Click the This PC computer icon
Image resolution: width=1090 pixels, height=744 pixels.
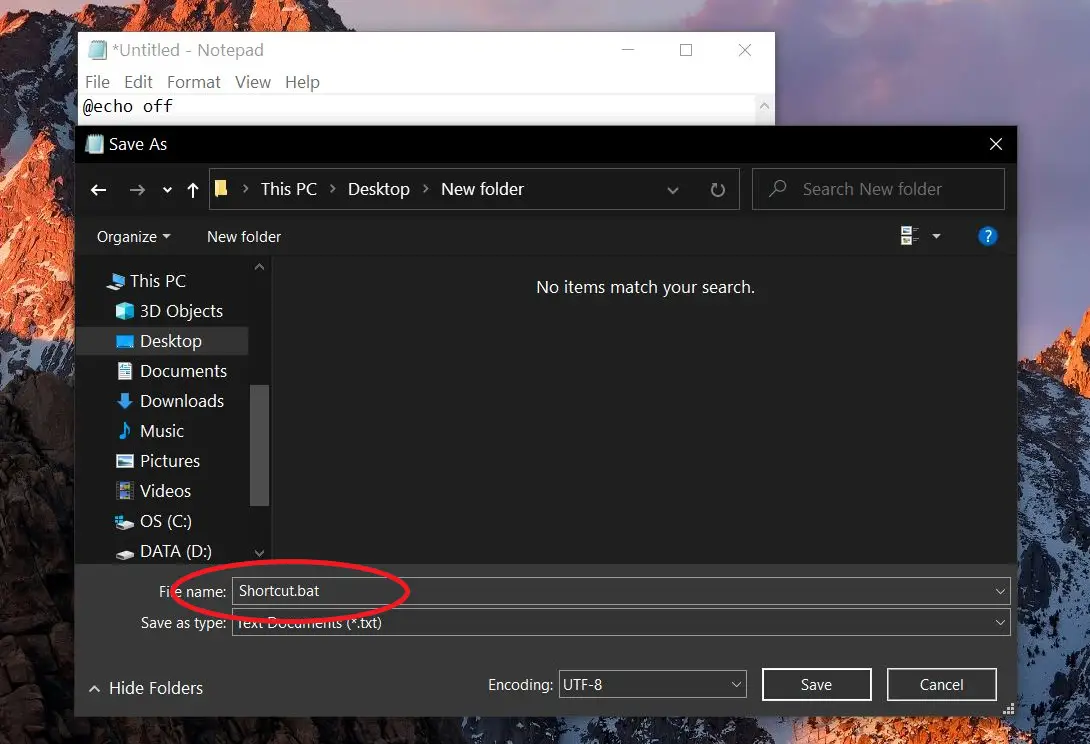click(115, 282)
